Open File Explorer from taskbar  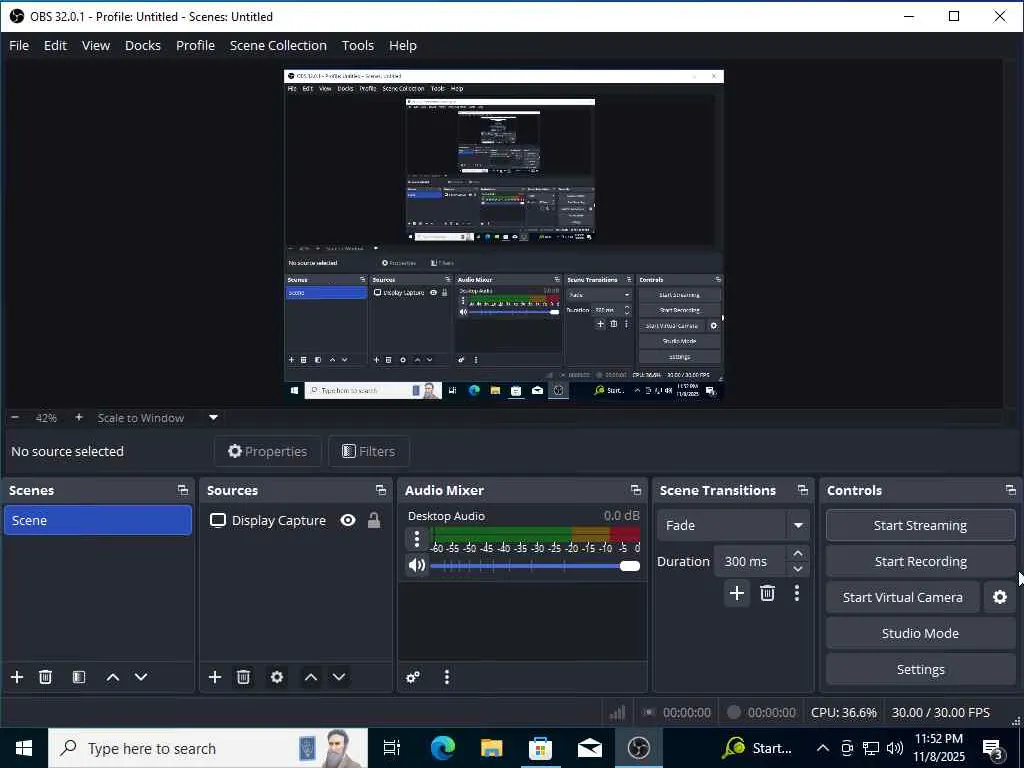(491, 748)
